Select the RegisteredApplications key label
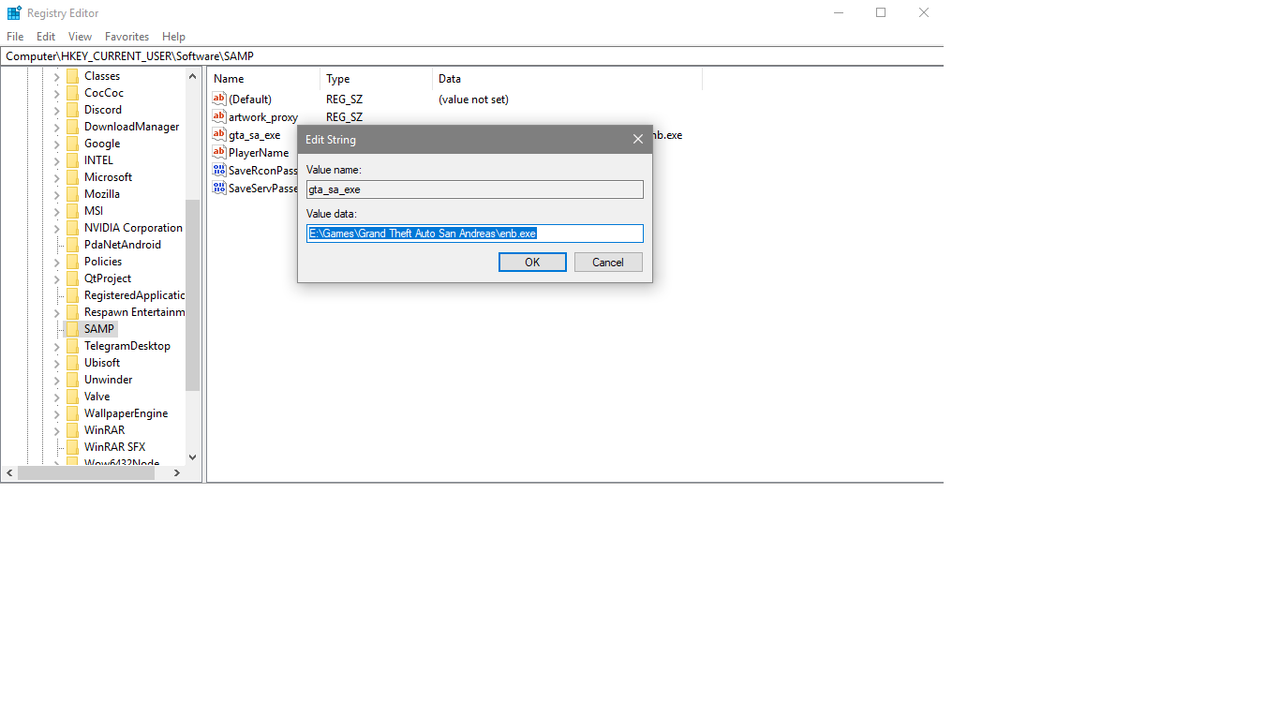1280x720 pixels. click(x=134, y=295)
